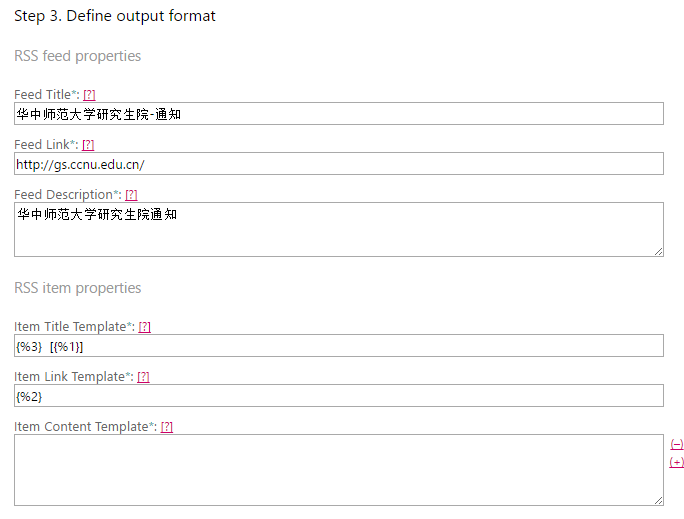Enlarge content template box with (+) link
The image size is (684, 519).
(x=677, y=462)
